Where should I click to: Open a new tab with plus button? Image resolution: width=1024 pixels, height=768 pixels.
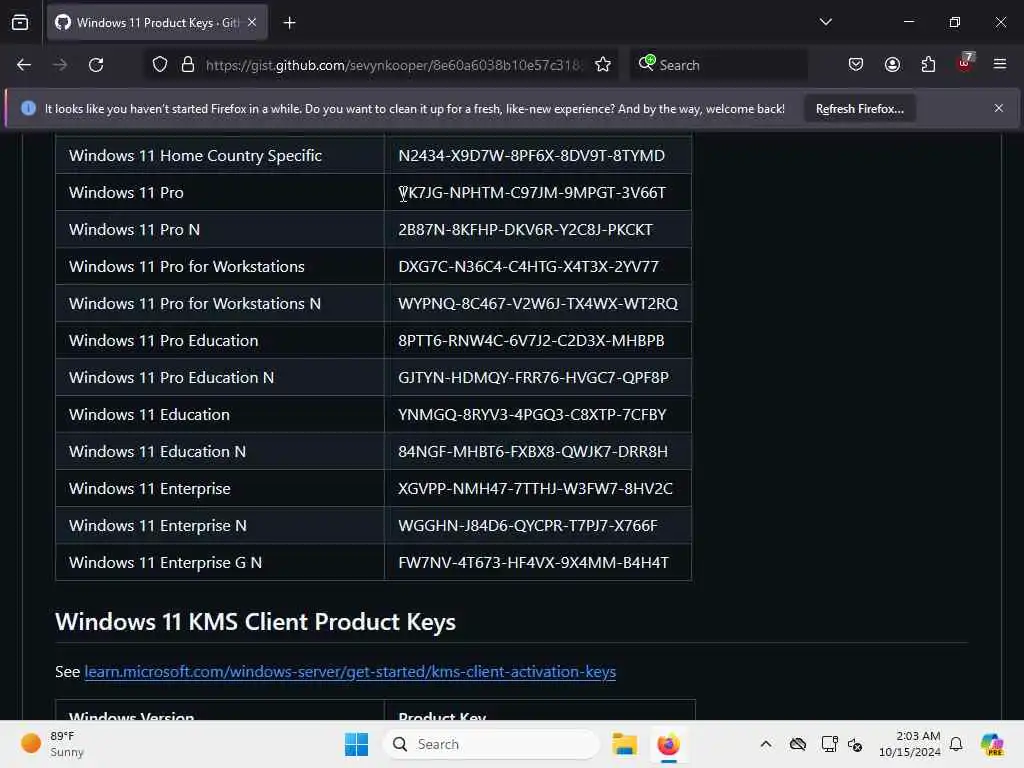click(x=289, y=23)
